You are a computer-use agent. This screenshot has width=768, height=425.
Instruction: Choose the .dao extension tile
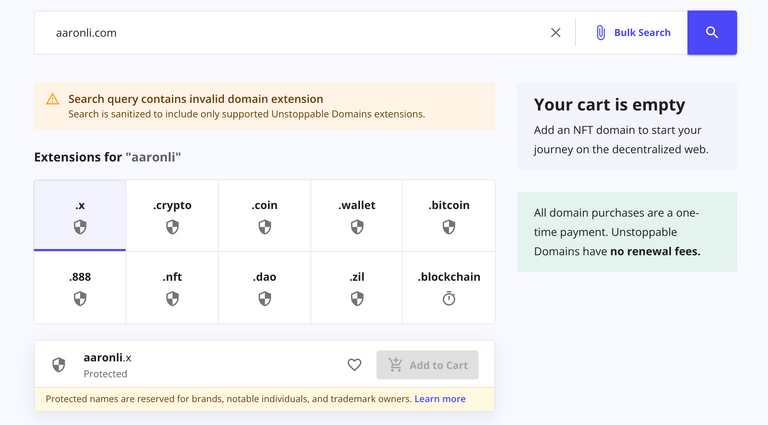coord(264,287)
